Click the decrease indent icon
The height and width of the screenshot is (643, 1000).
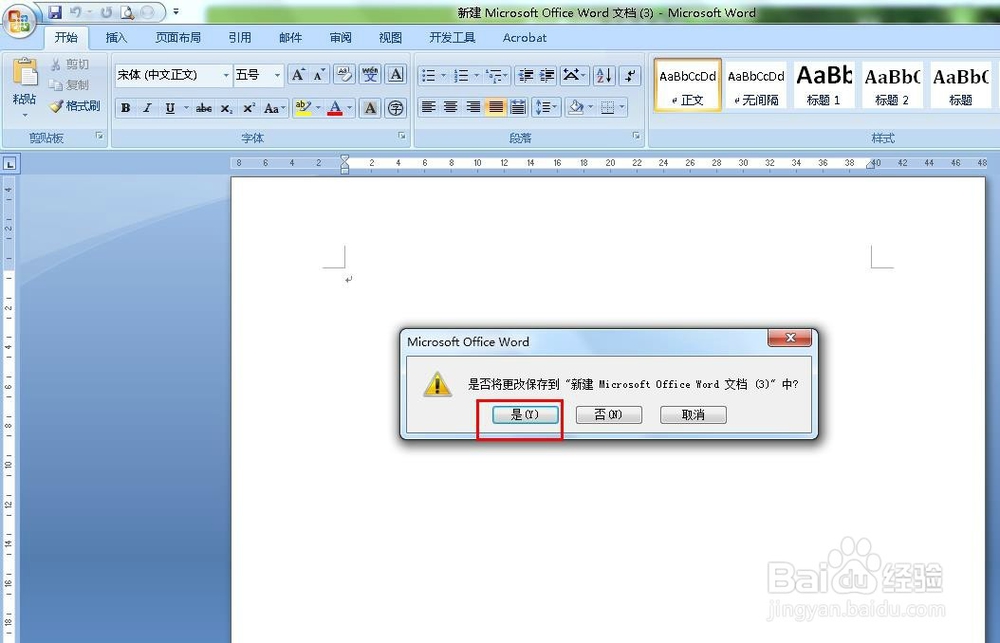[526, 76]
